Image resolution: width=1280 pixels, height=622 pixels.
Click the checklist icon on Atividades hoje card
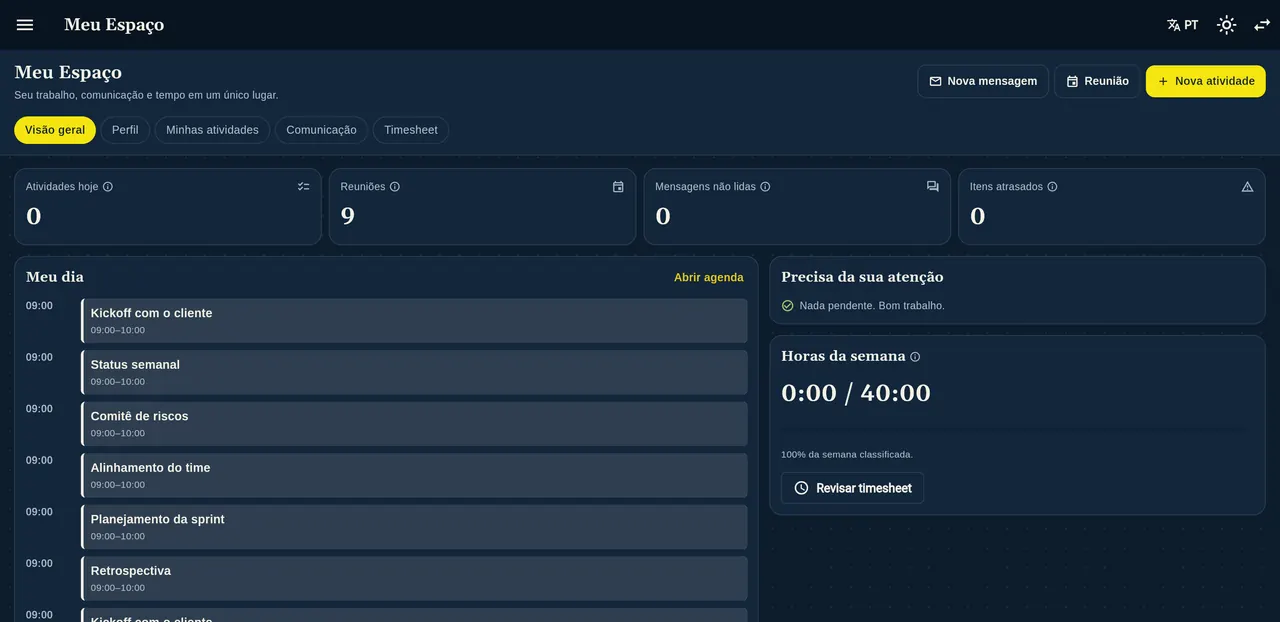(303, 187)
